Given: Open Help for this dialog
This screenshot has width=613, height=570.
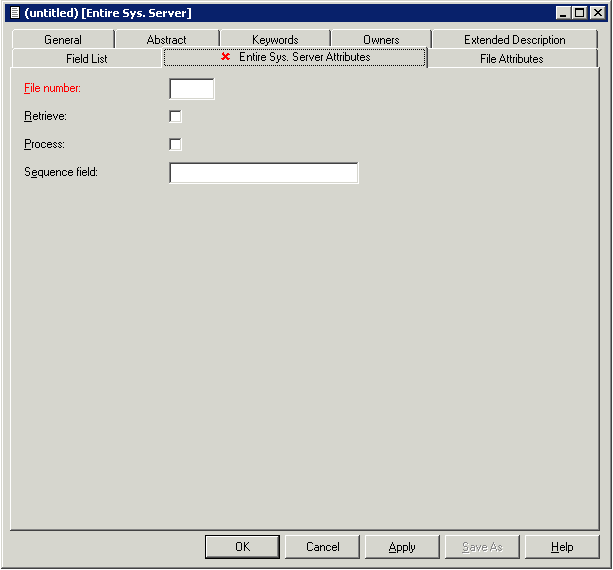Looking at the screenshot, I should tap(562, 547).
